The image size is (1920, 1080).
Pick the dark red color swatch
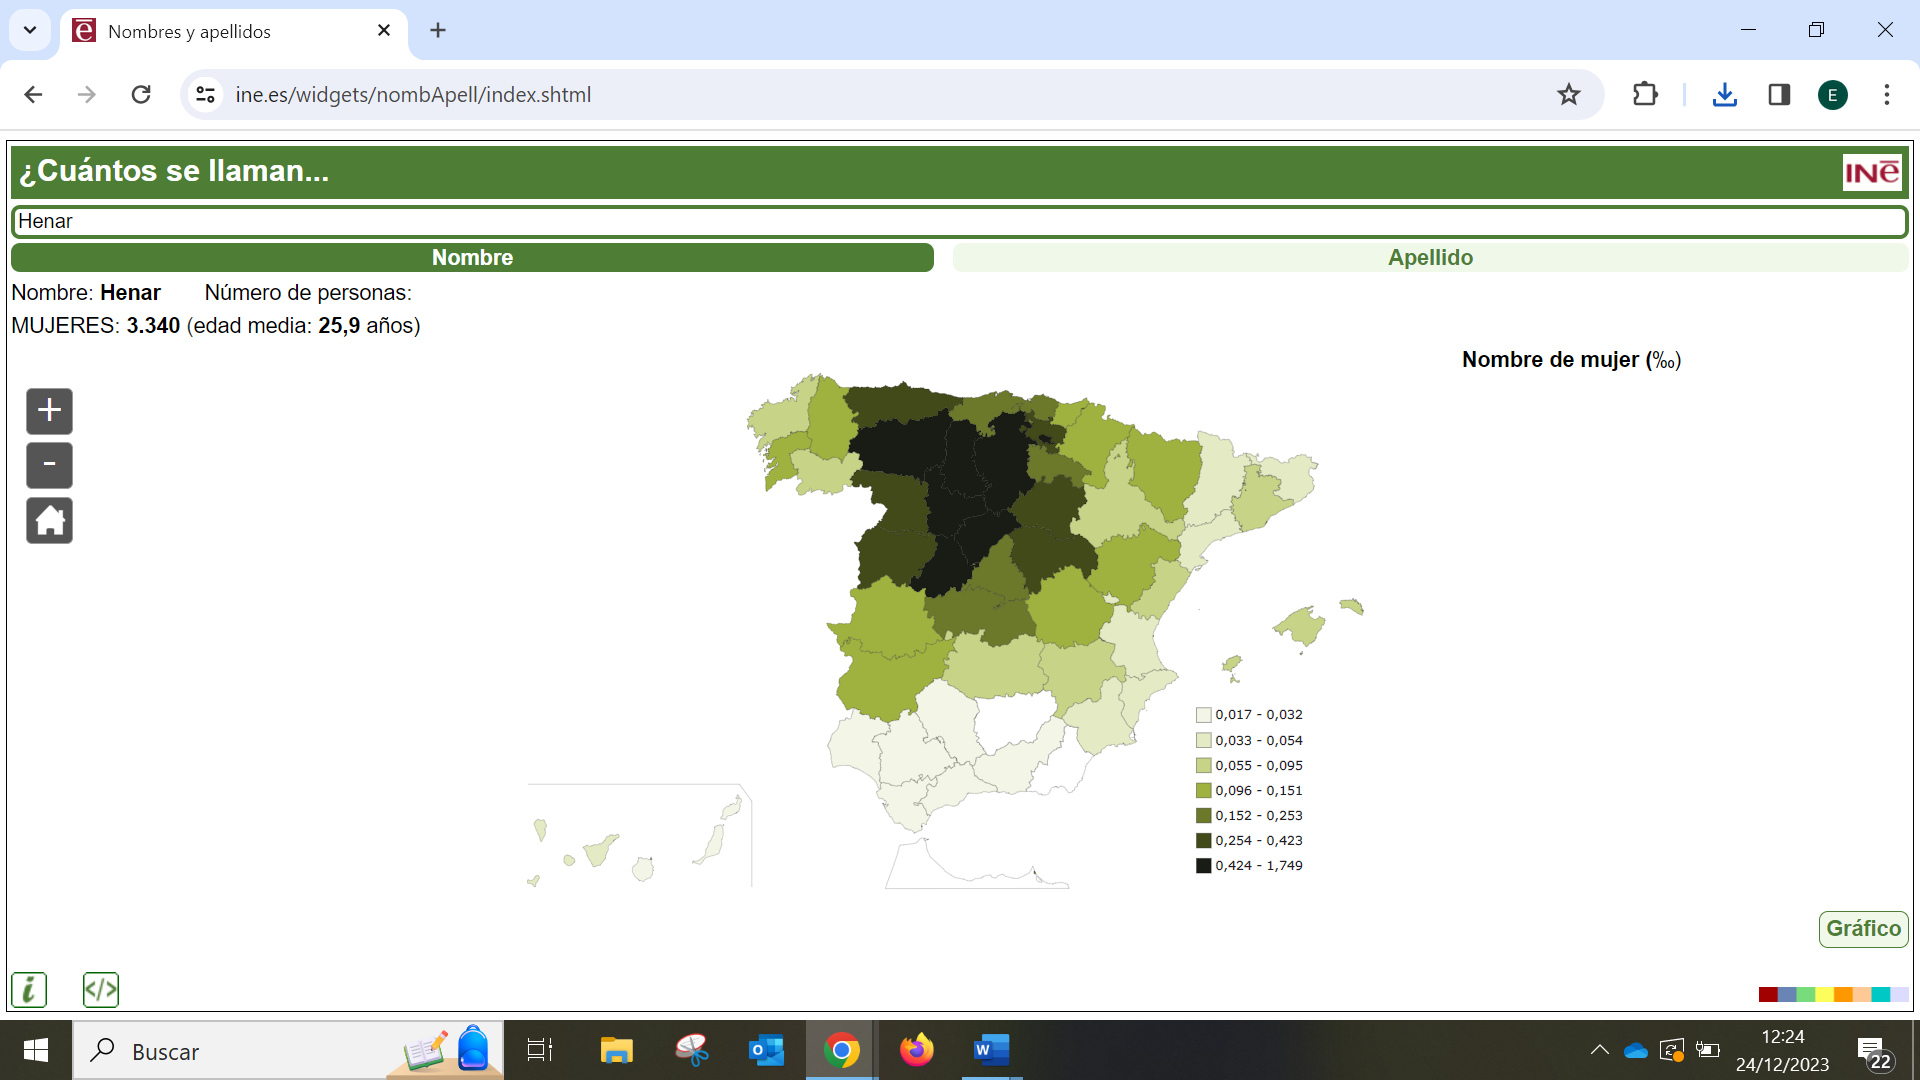coord(1767,994)
